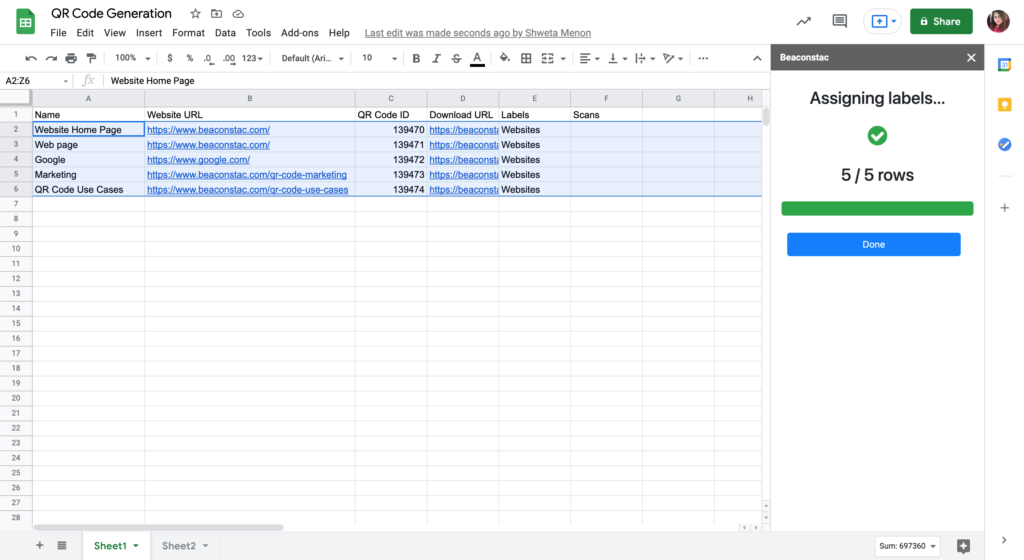Open the font family dropdown
The width and height of the screenshot is (1024, 560).
tap(312, 58)
